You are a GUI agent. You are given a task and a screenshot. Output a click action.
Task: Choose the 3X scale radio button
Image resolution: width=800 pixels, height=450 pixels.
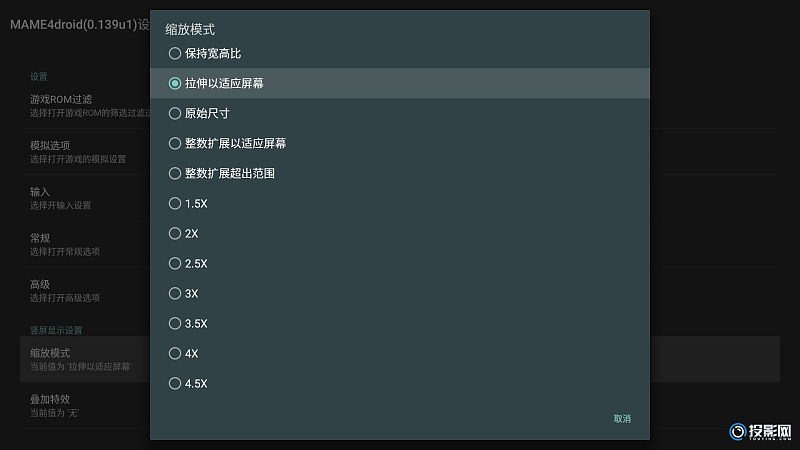point(399,293)
